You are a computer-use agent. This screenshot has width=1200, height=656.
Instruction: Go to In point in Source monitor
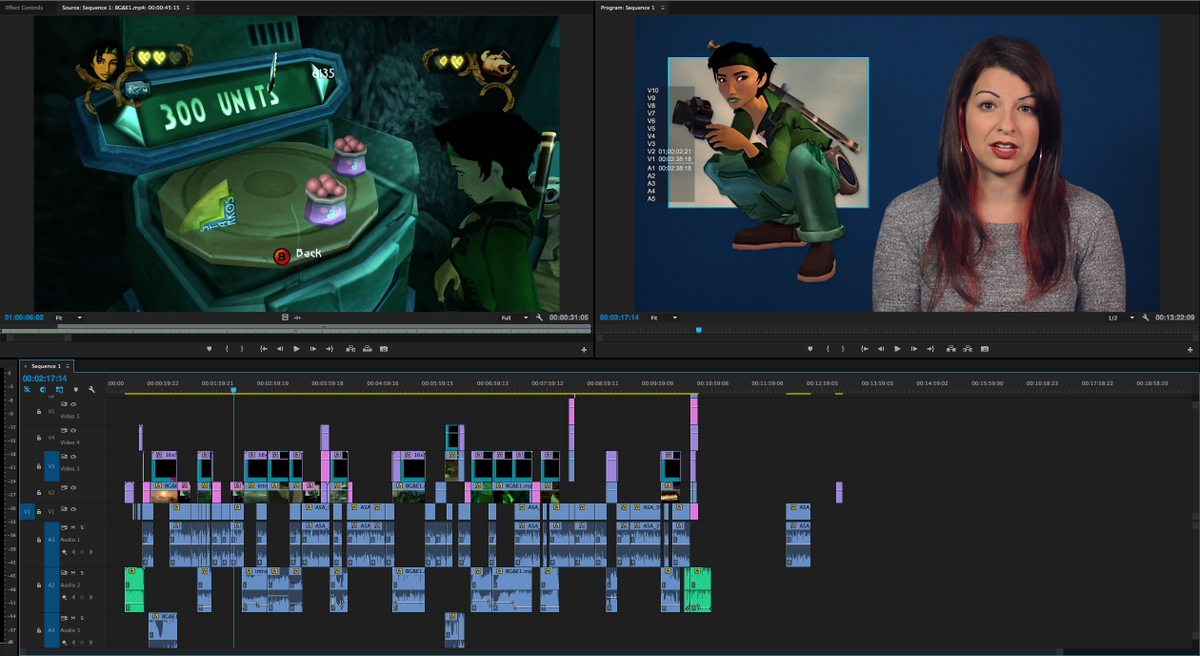(263, 349)
